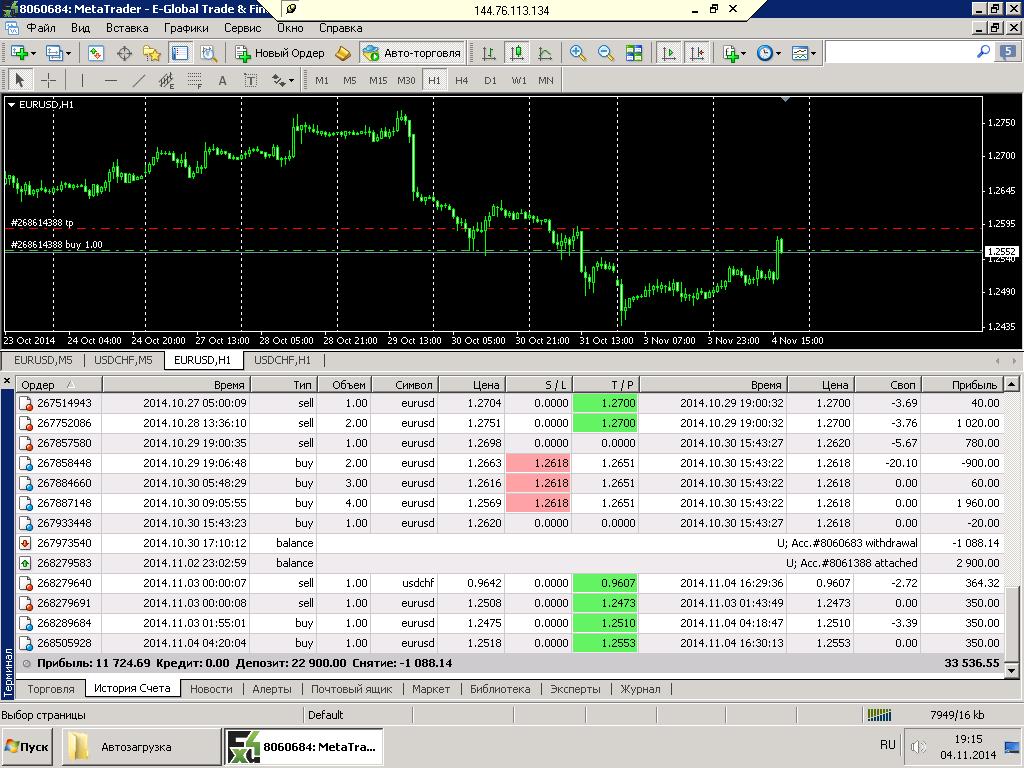Open the Market Watch window icon
The height and width of the screenshot is (768, 1024).
click(96, 53)
